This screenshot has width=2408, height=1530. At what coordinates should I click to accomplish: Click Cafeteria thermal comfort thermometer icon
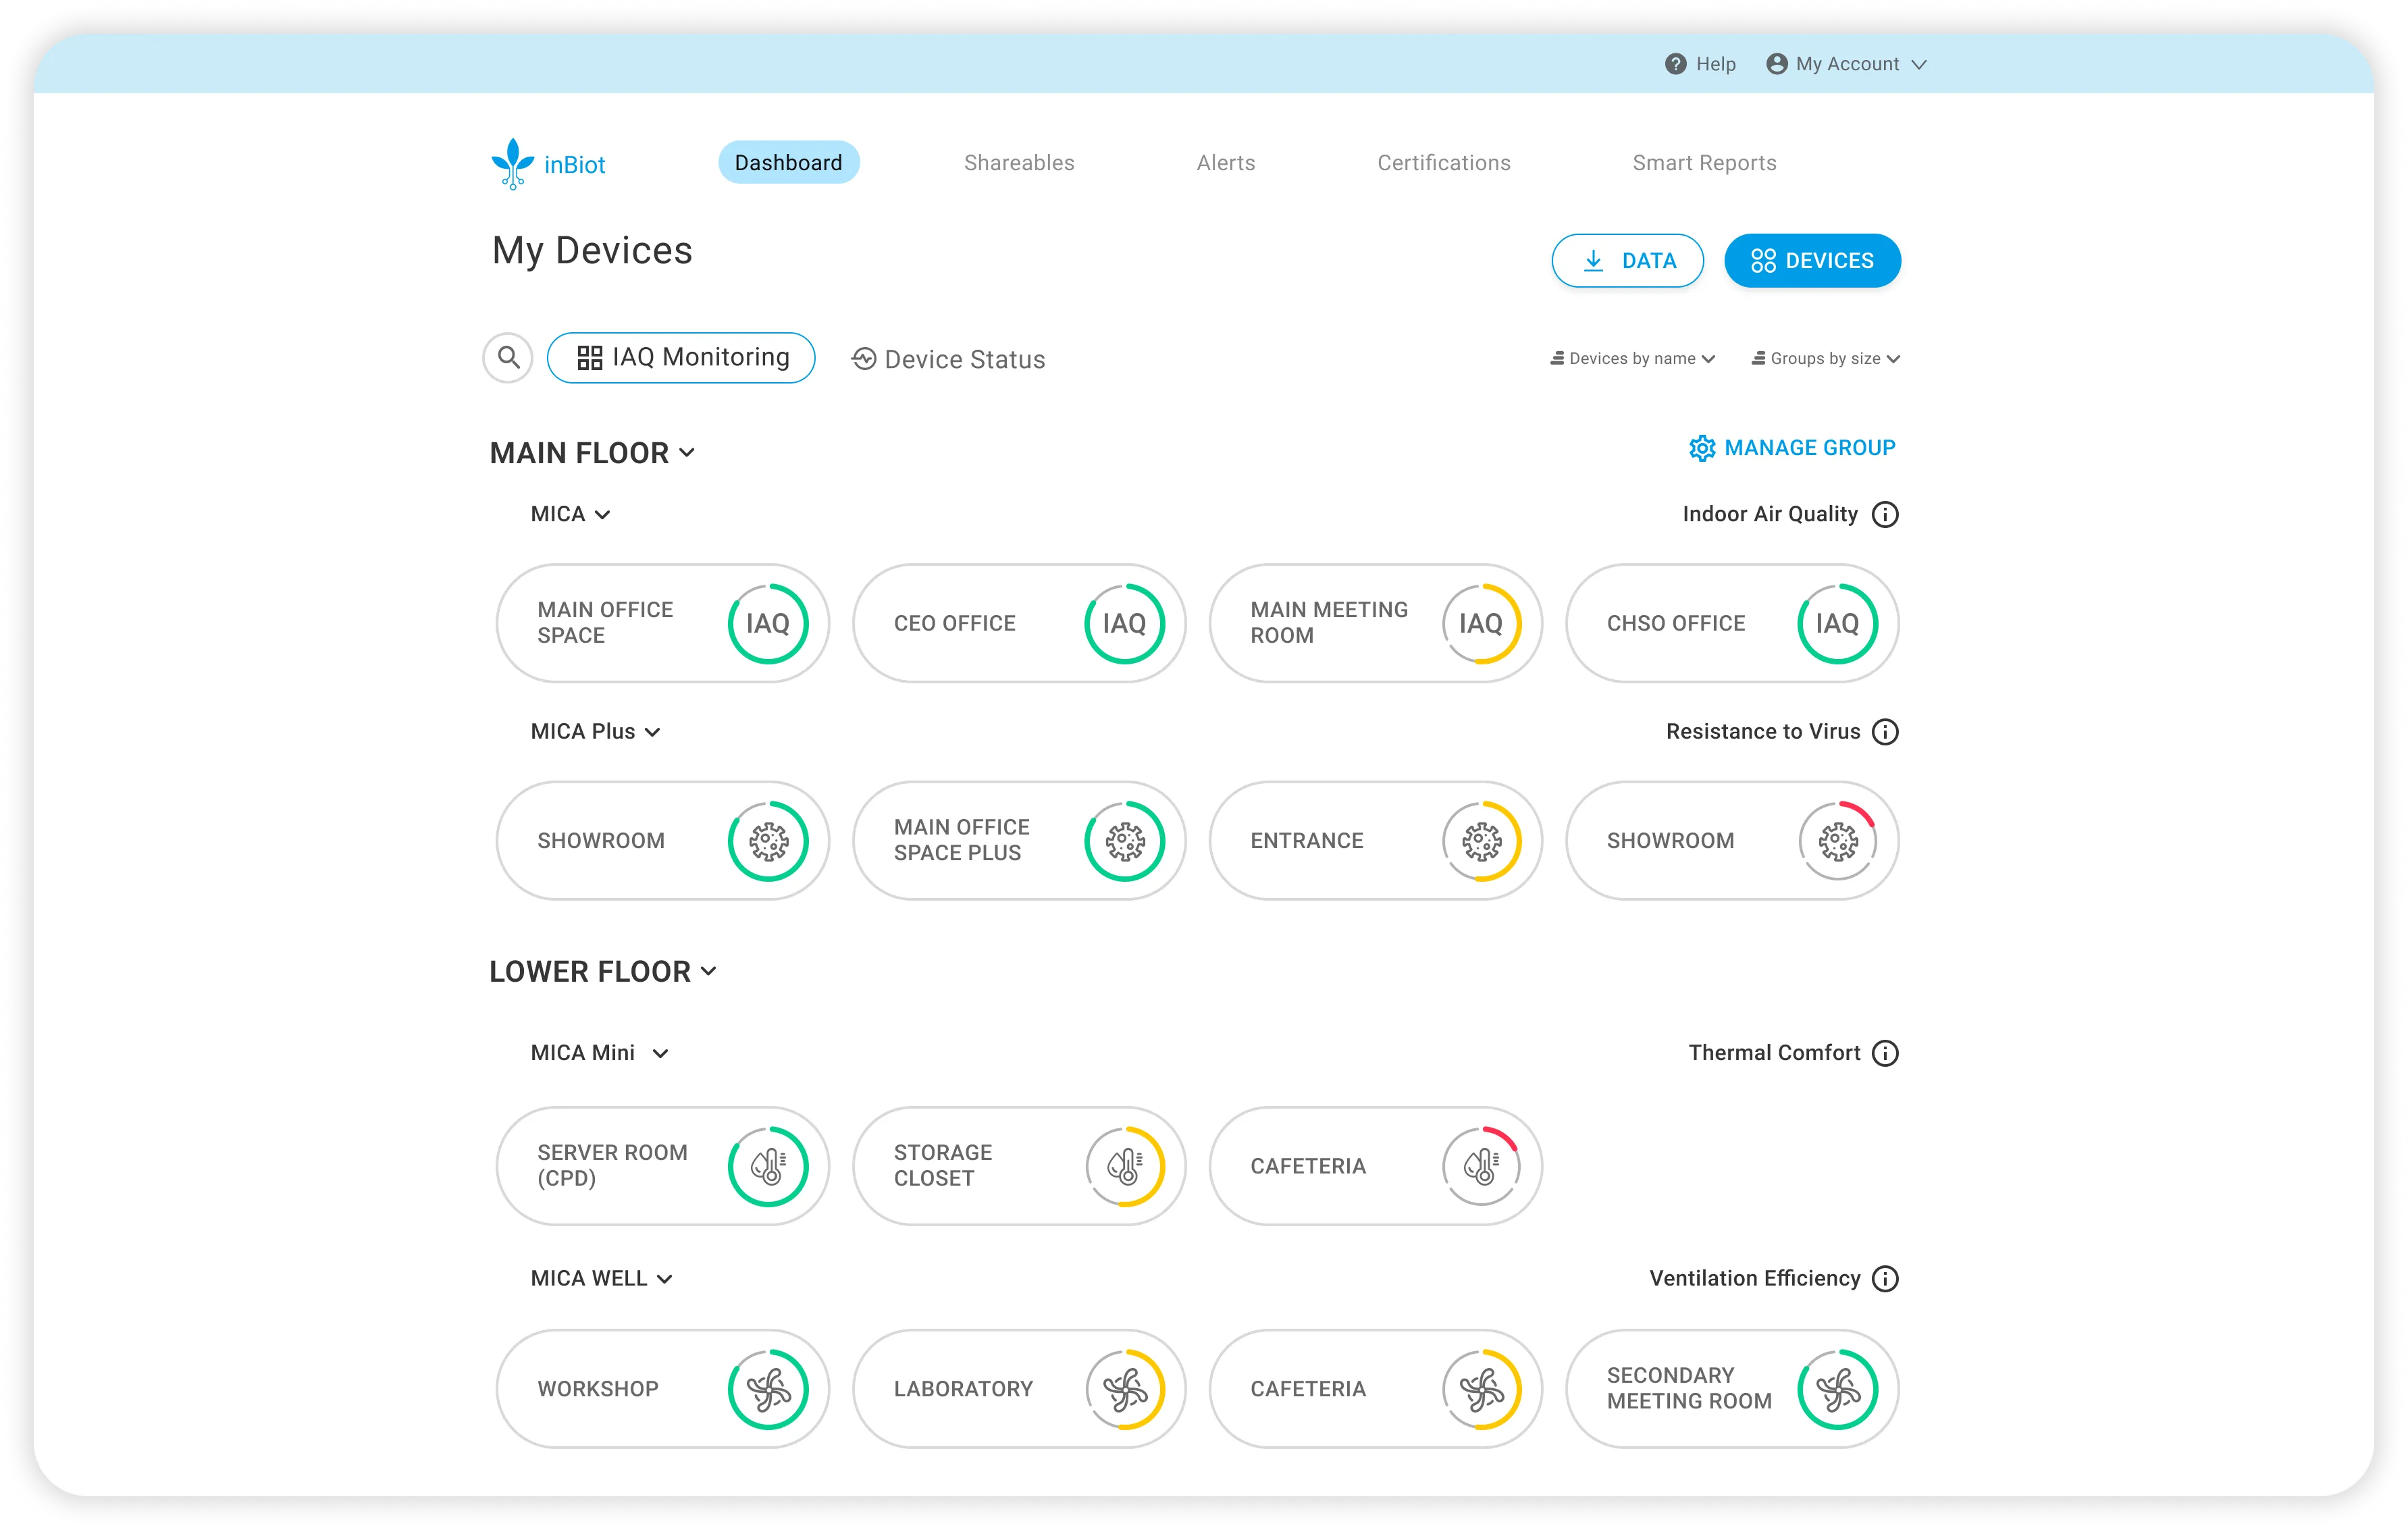[x=1481, y=1166]
